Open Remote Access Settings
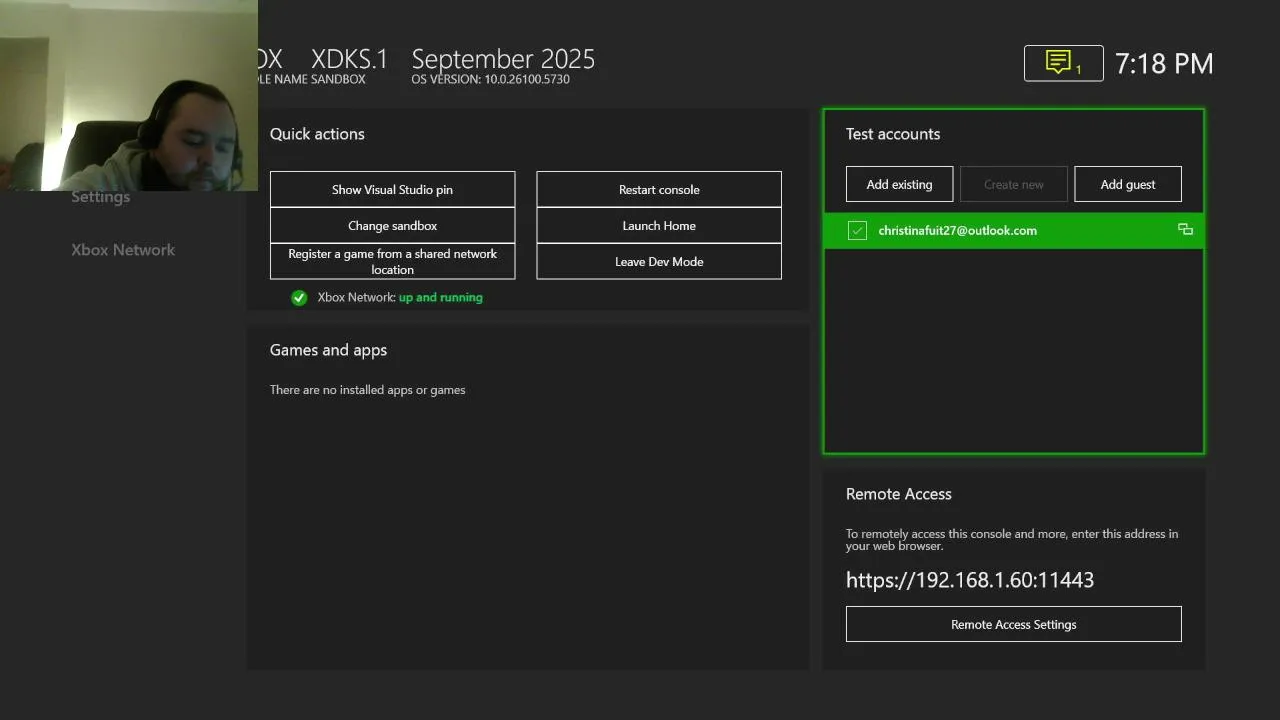 (x=1013, y=625)
